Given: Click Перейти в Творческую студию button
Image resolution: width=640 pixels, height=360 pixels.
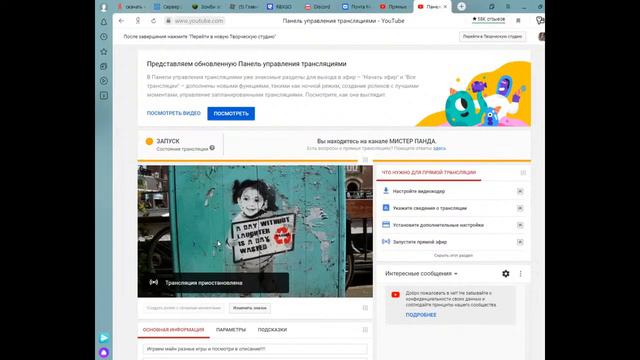Looking at the screenshot, I should pos(492,36).
